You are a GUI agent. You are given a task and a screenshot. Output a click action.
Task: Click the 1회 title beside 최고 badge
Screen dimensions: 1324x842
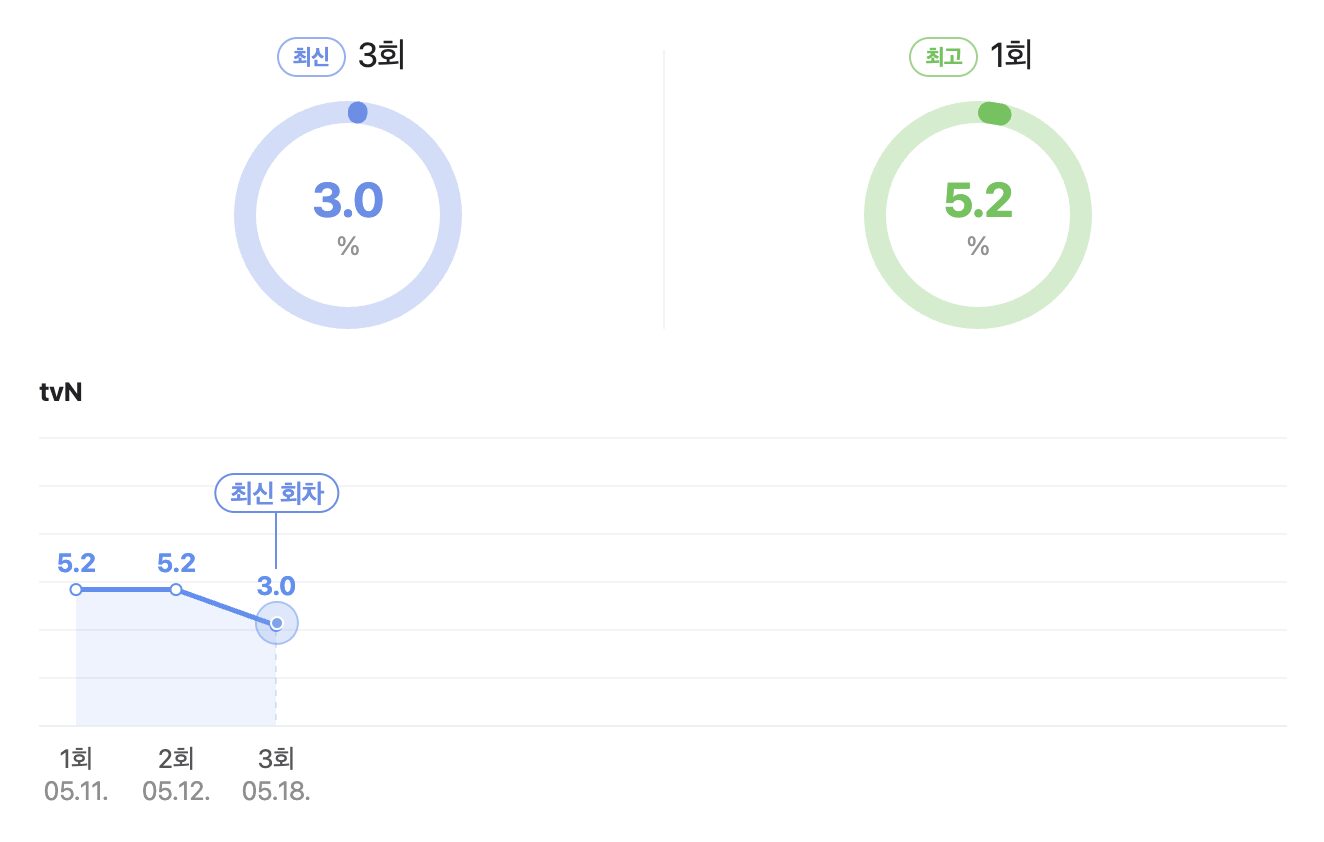click(1010, 56)
